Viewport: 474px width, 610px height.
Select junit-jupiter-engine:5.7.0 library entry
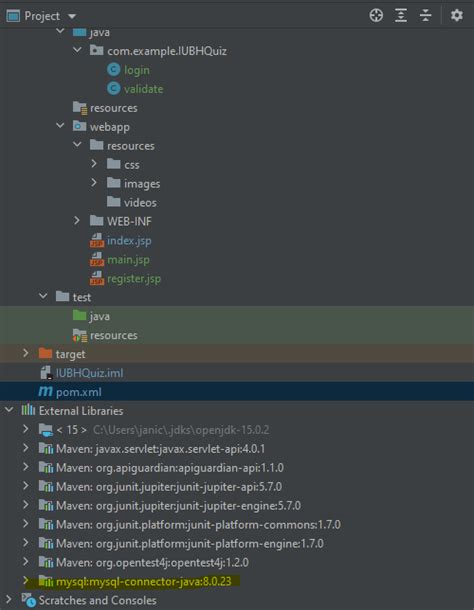[x=178, y=506]
